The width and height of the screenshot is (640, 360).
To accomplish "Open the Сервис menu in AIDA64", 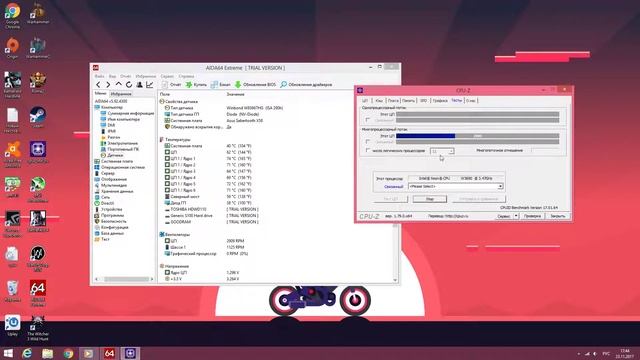I will tap(167, 76).
